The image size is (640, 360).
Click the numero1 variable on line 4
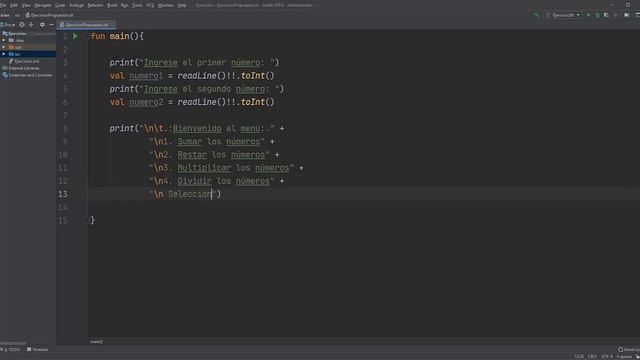click(x=146, y=76)
